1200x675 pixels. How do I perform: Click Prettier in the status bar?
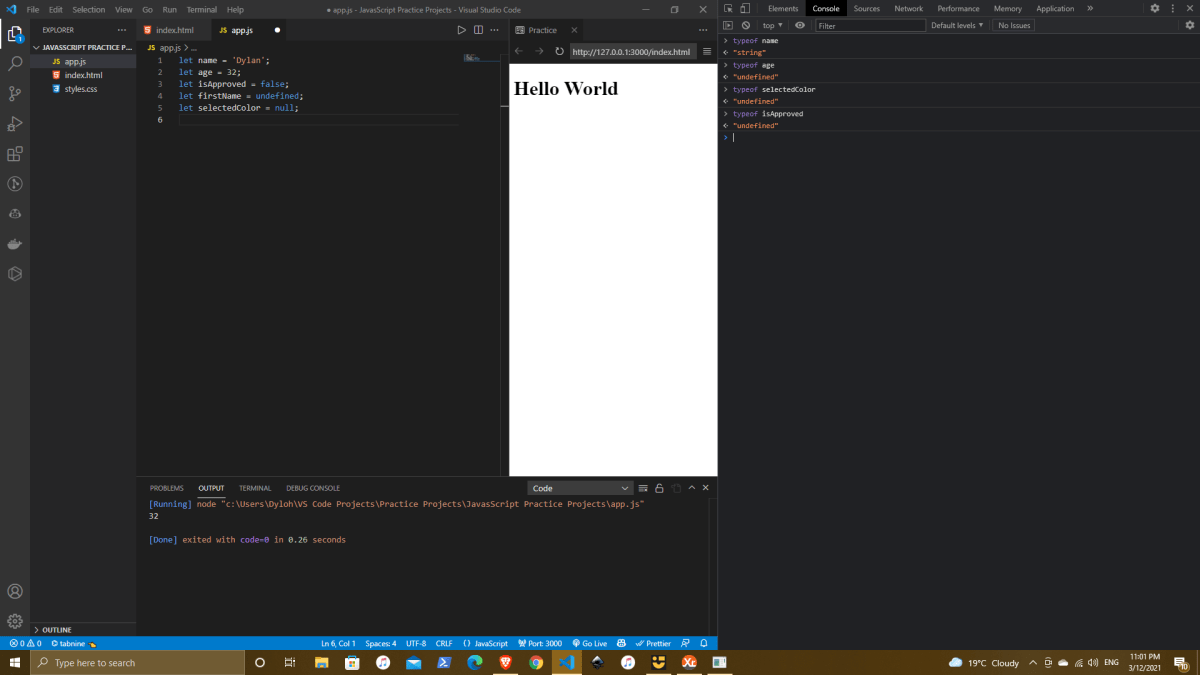click(653, 643)
